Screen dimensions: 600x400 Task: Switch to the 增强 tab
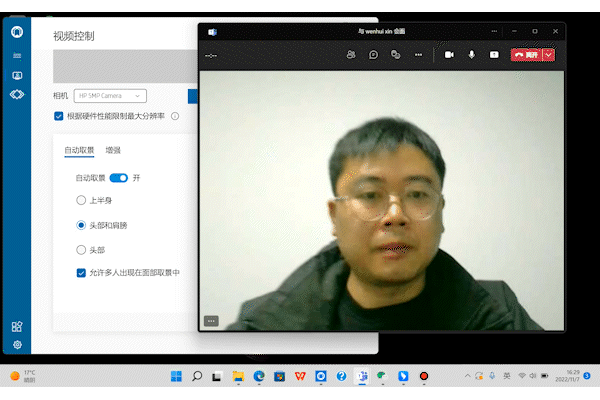click(x=113, y=150)
